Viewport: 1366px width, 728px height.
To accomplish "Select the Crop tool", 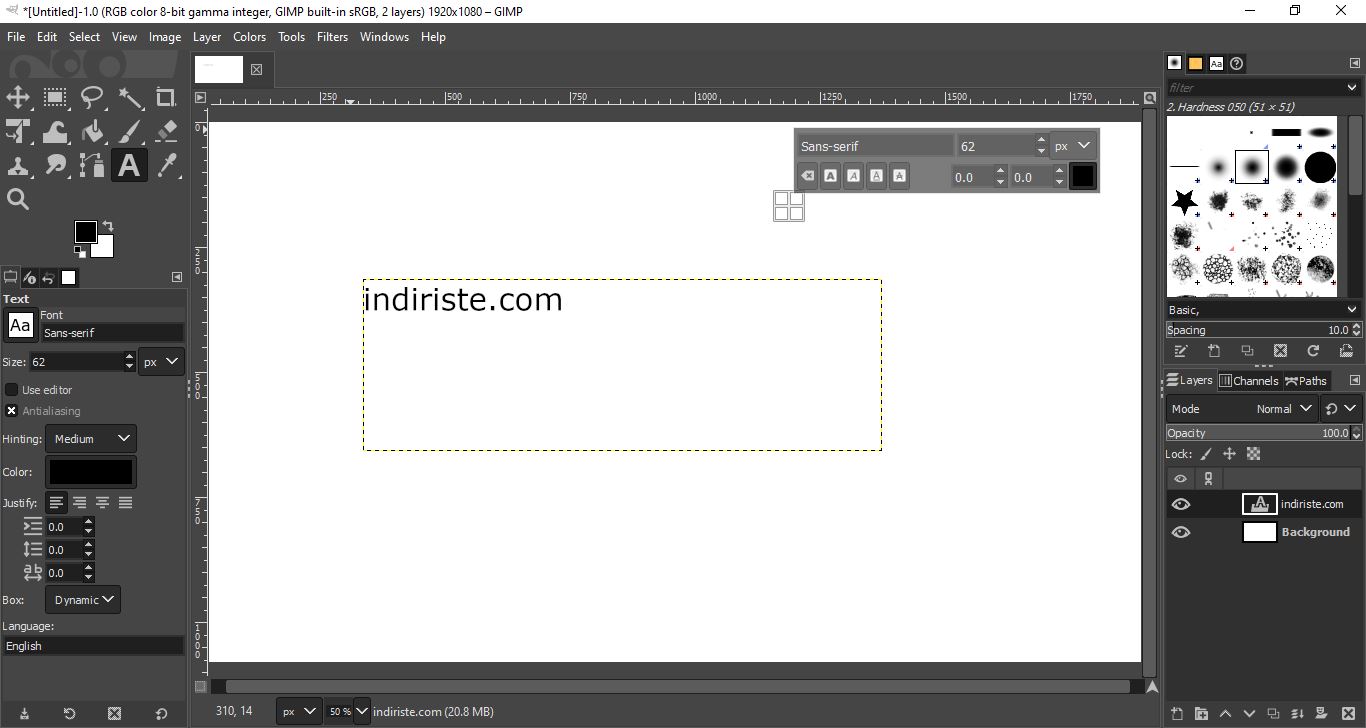I will [x=166, y=97].
